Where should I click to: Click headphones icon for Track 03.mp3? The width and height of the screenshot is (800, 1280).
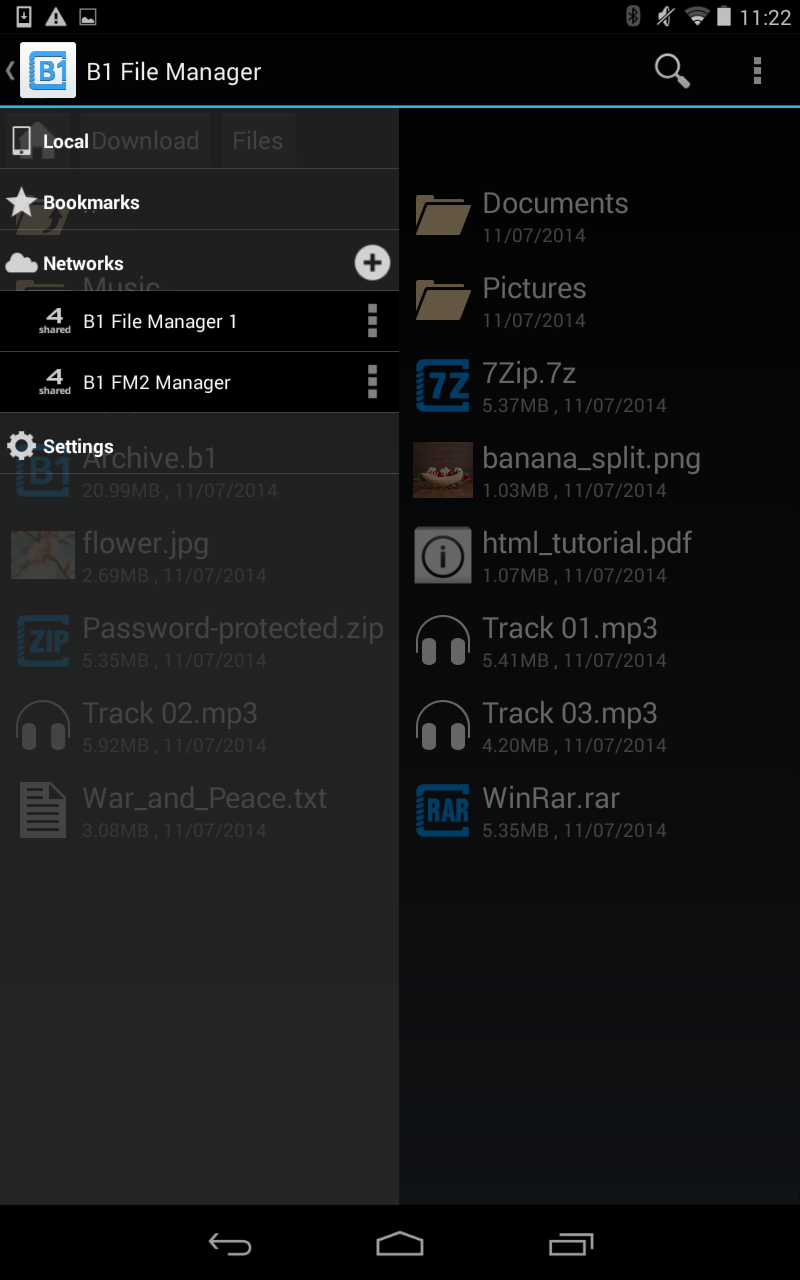click(443, 725)
